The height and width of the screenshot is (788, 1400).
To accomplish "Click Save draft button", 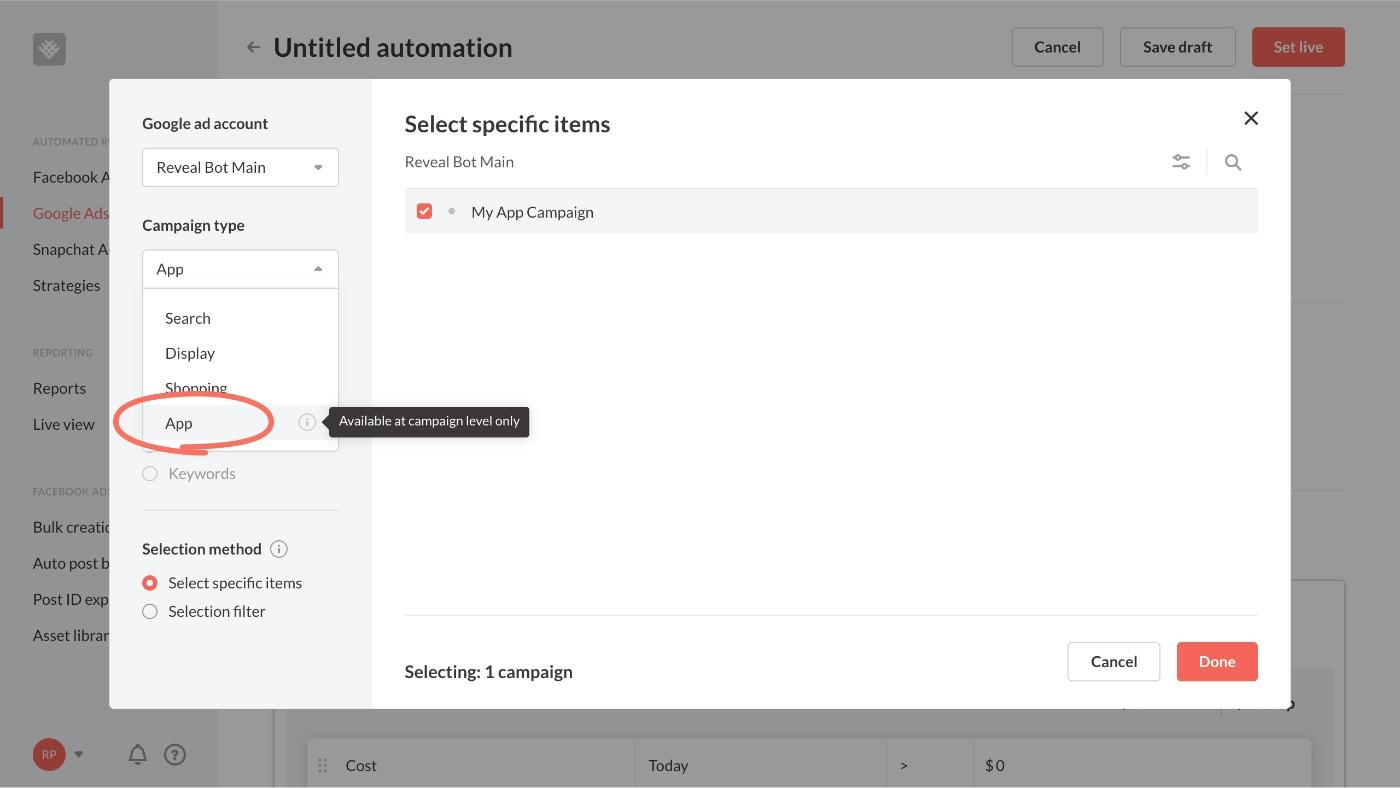I will 1177,47.
